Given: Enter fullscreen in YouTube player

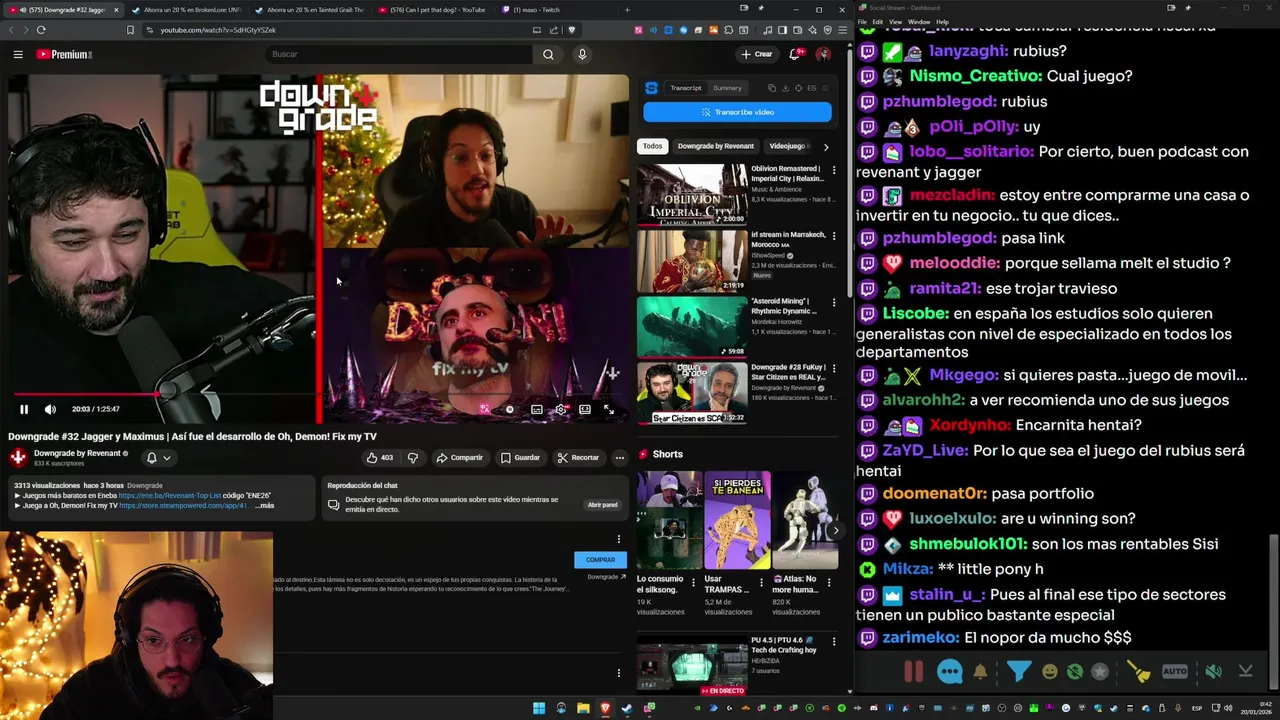Looking at the screenshot, I should (x=608, y=409).
